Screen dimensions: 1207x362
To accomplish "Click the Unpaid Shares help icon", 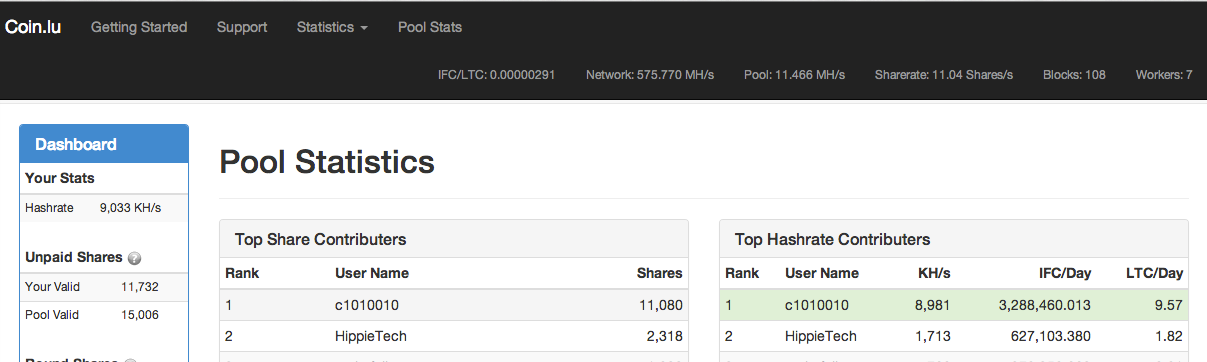I will (134, 258).
